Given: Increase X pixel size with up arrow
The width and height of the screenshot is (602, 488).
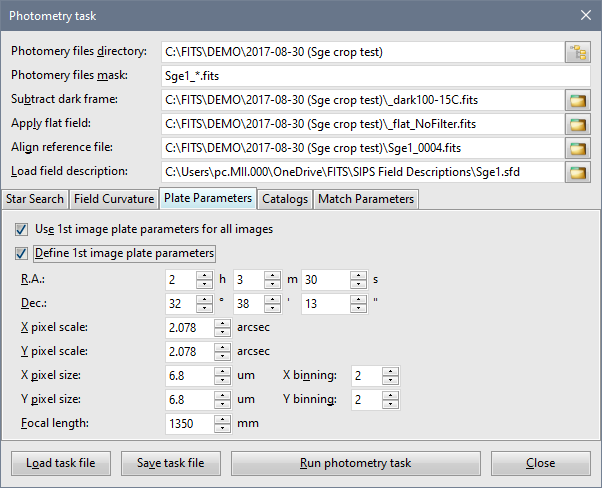Looking at the screenshot, I should point(222,371).
